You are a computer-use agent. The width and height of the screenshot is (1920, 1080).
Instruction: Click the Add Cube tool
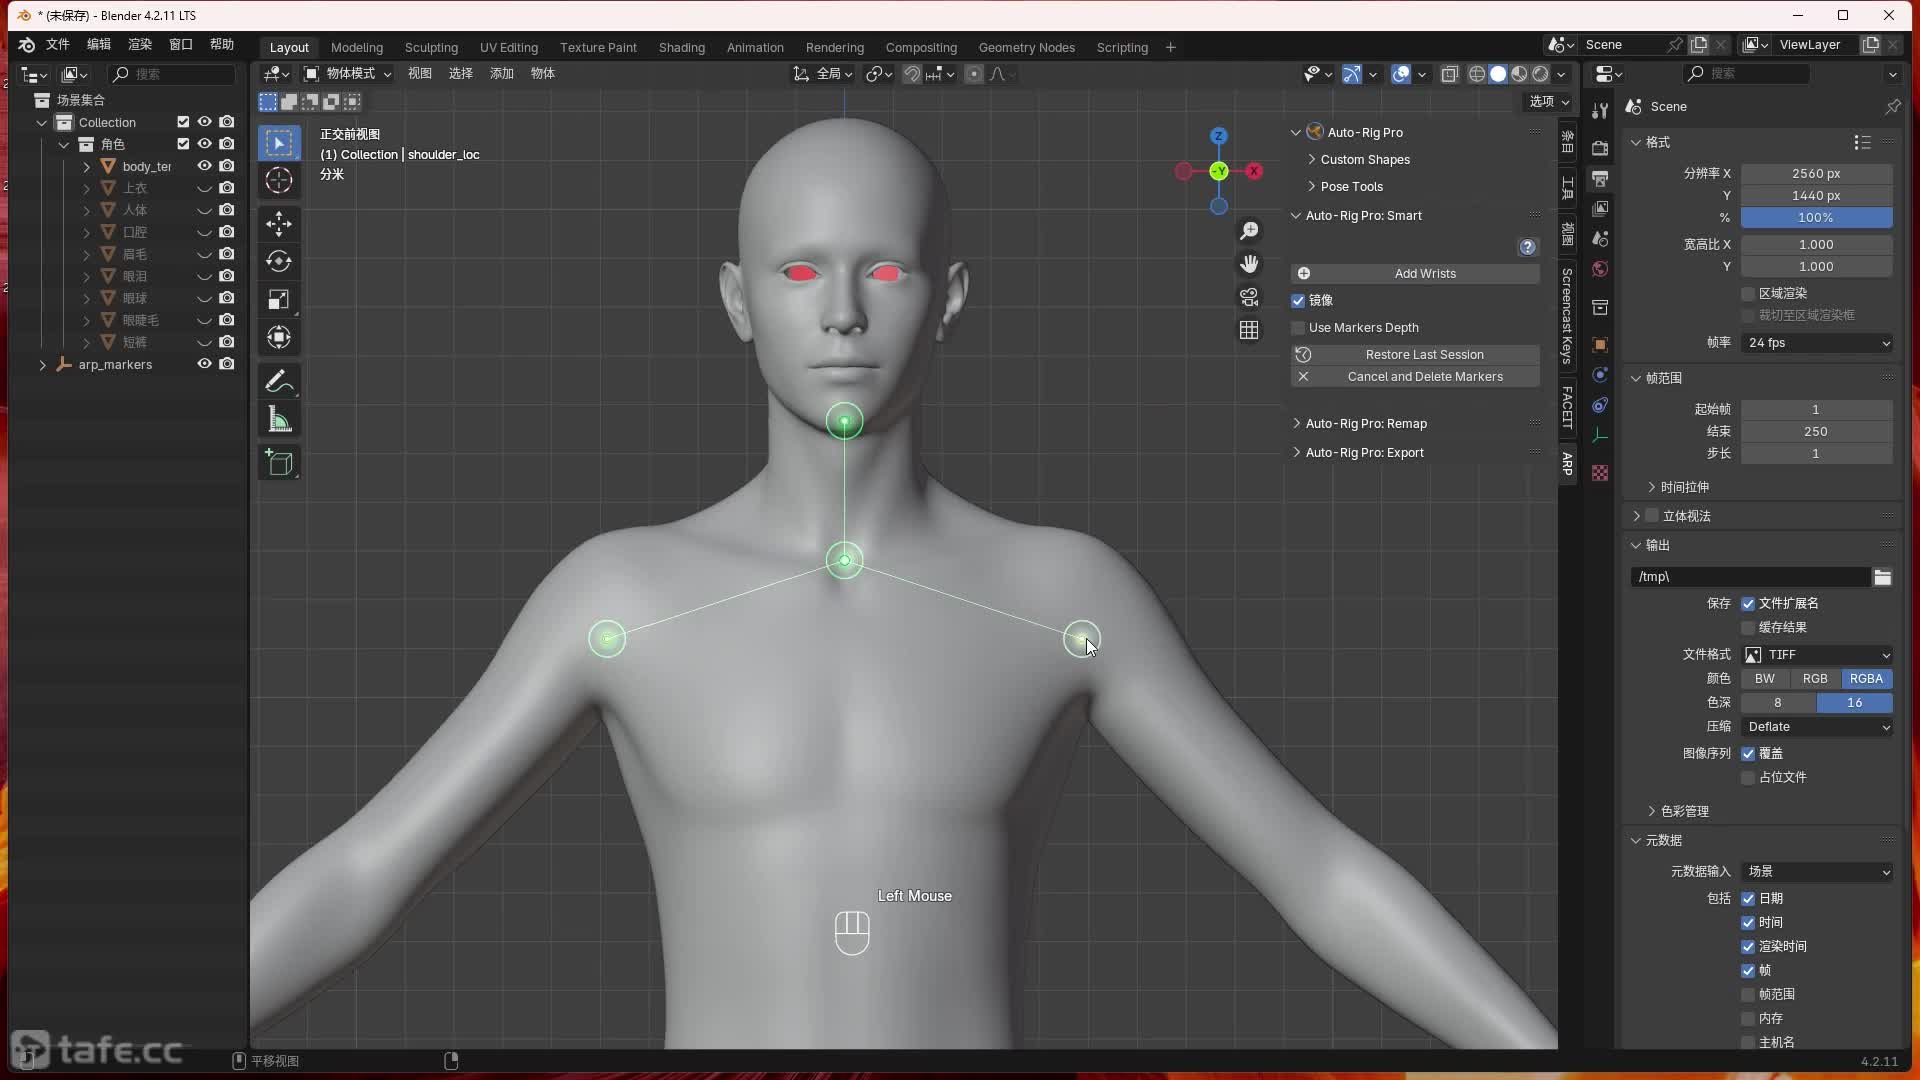coord(279,463)
